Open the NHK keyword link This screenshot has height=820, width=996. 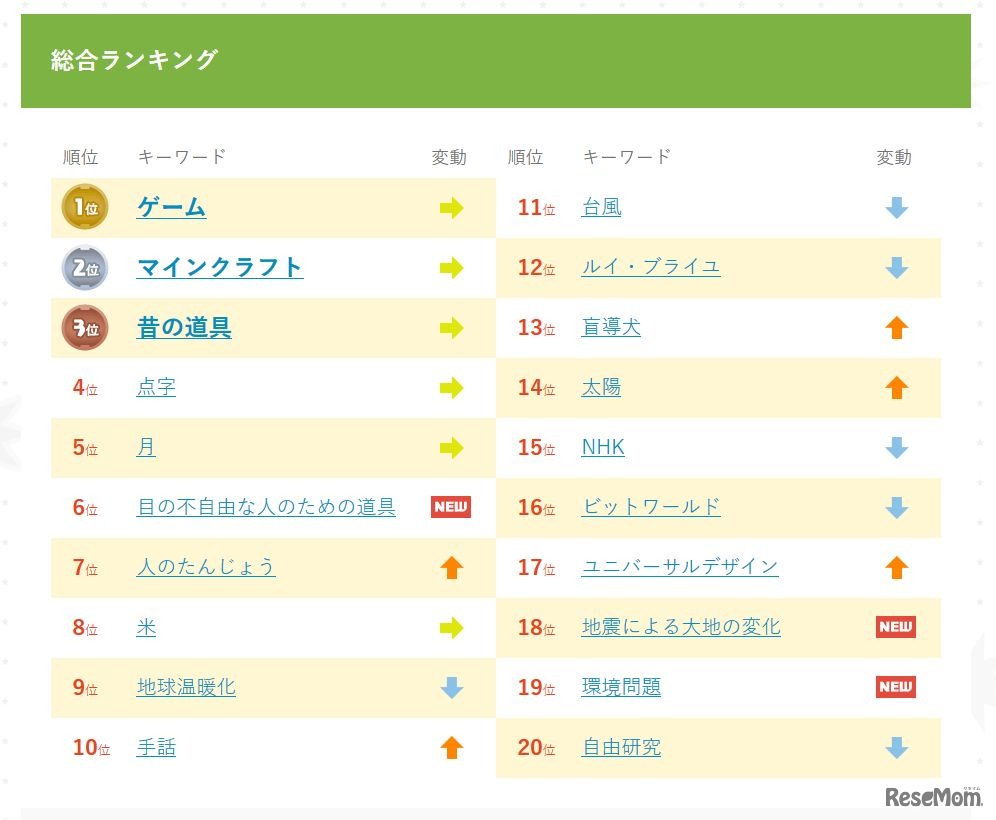pos(602,447)
